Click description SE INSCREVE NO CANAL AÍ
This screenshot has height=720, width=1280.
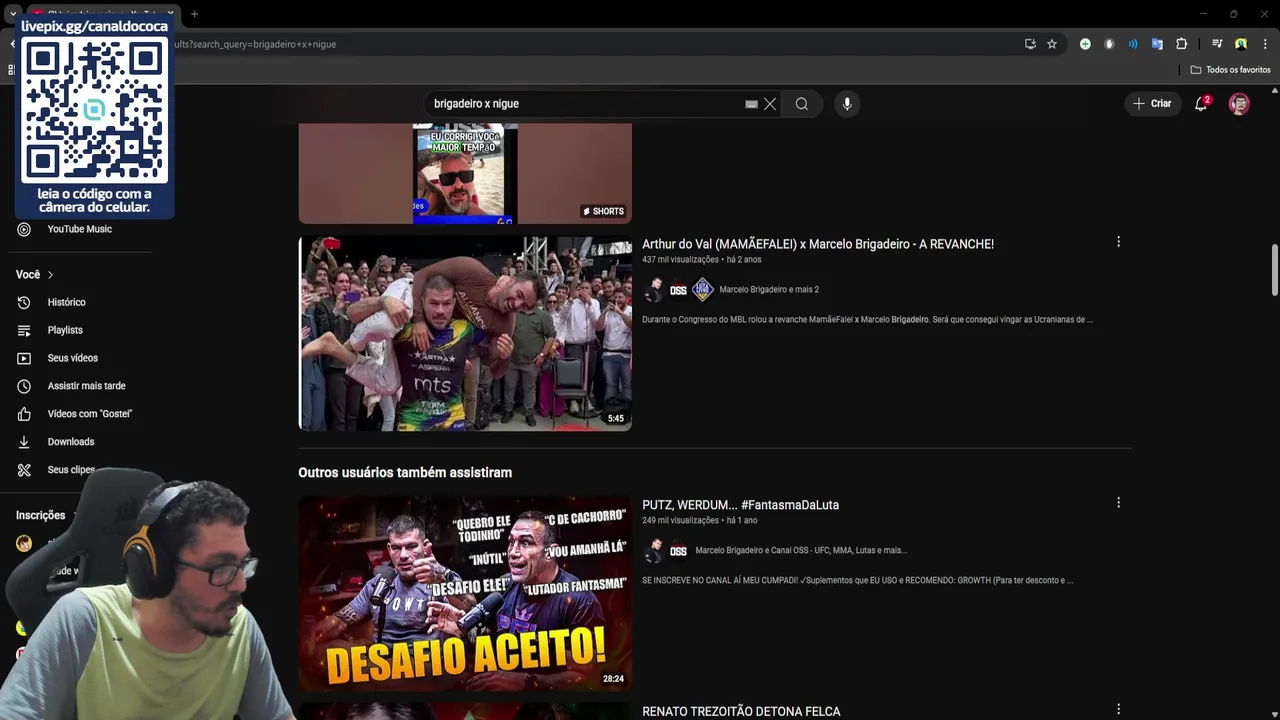click(857, 581)
